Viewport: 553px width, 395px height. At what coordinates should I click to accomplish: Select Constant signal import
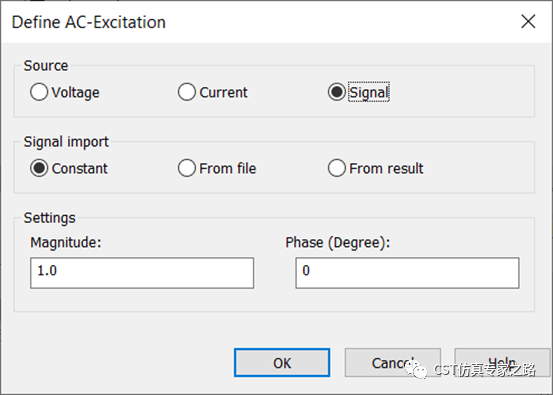(x=39, y=168)
